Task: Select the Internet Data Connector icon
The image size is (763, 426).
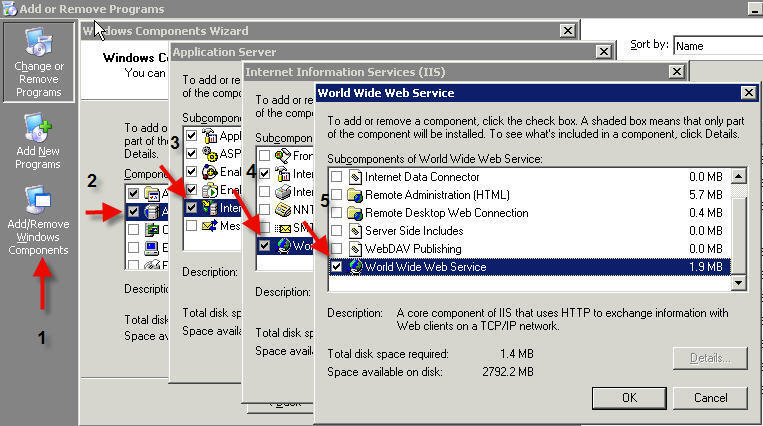Action: coord(355,177)
